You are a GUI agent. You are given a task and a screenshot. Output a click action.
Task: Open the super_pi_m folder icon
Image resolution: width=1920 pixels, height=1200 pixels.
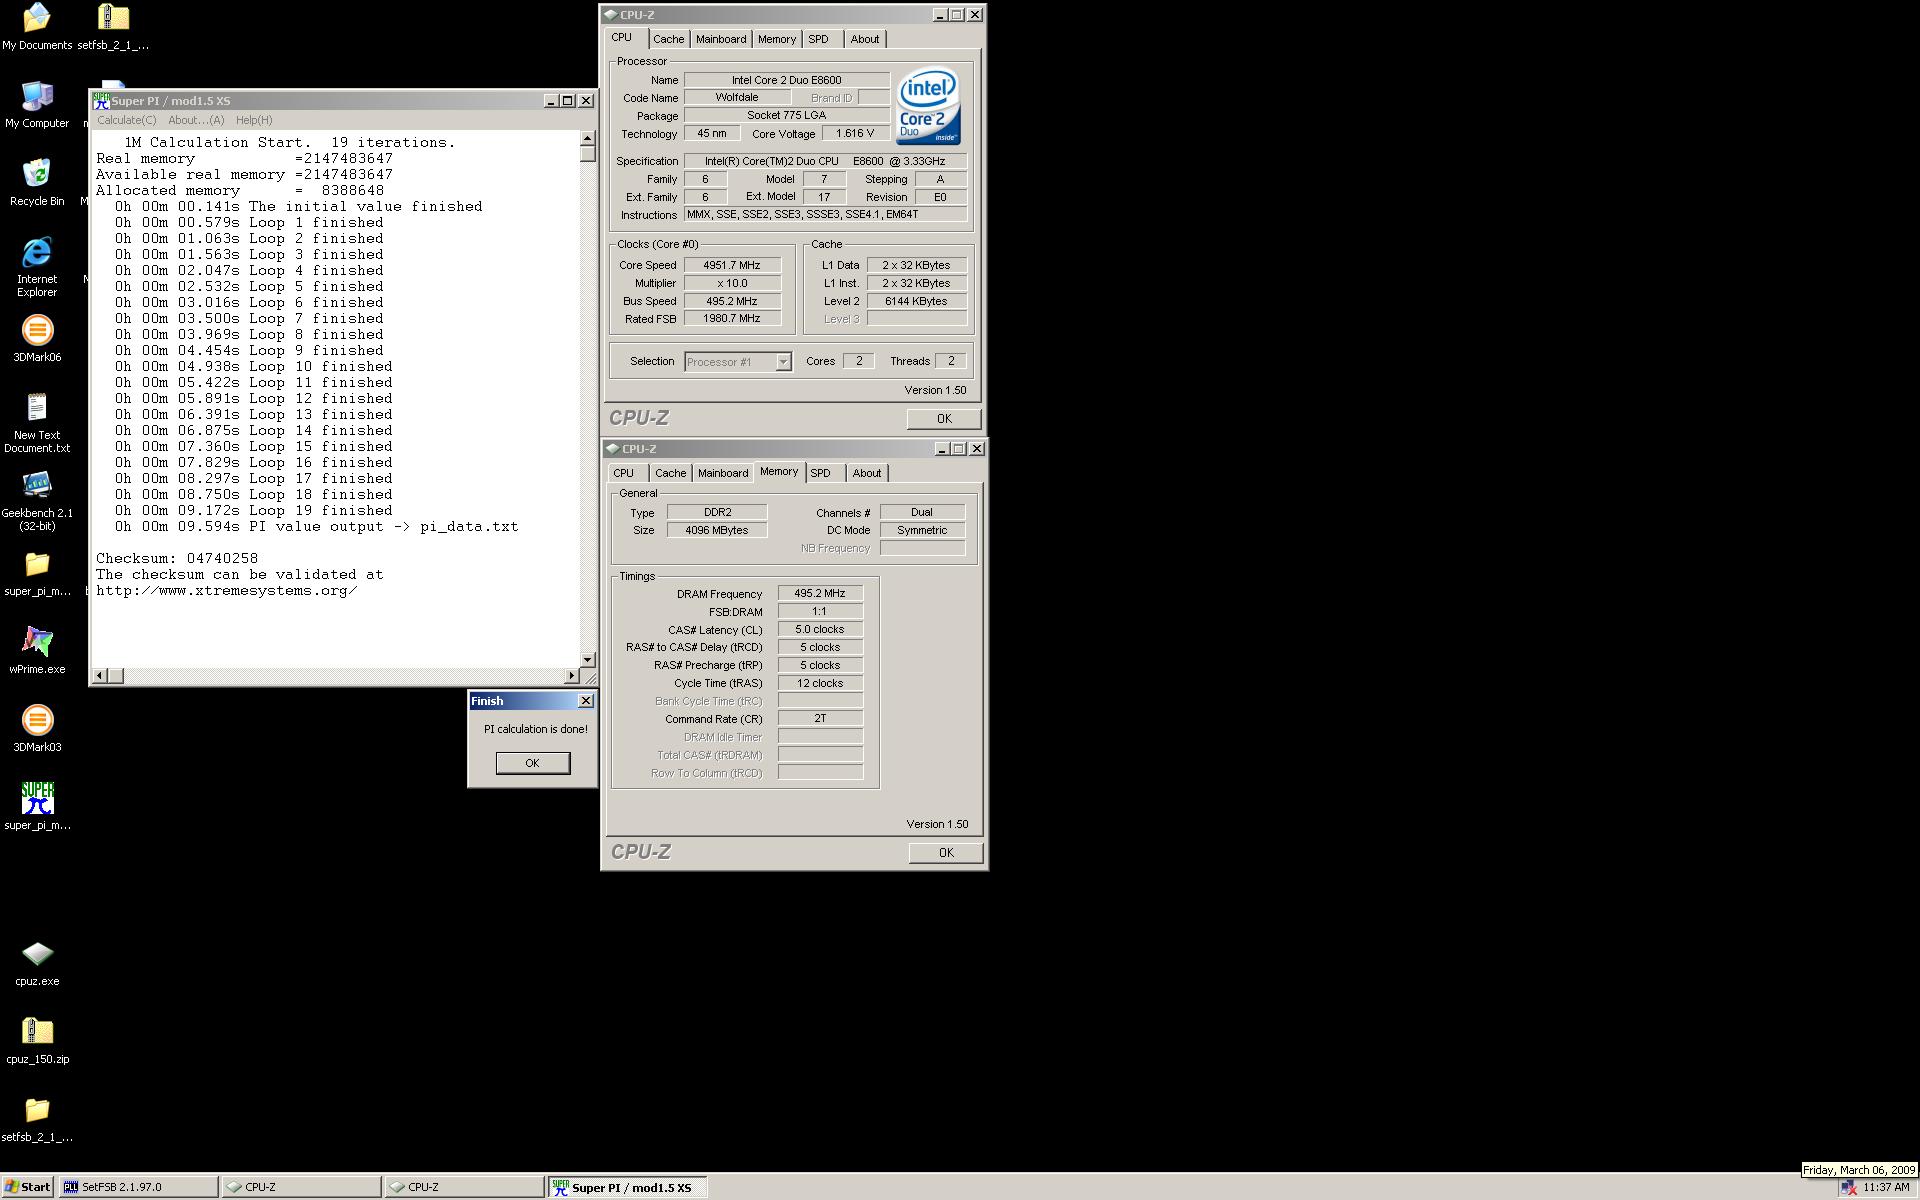coord(37,573)
